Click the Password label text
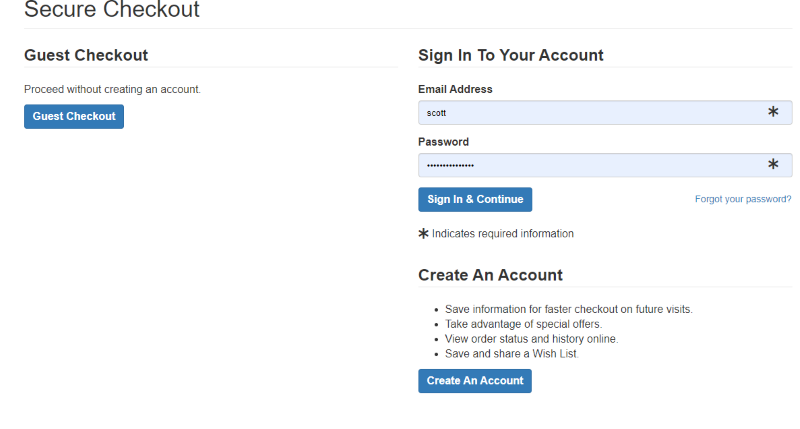 (x=443, y=142)
